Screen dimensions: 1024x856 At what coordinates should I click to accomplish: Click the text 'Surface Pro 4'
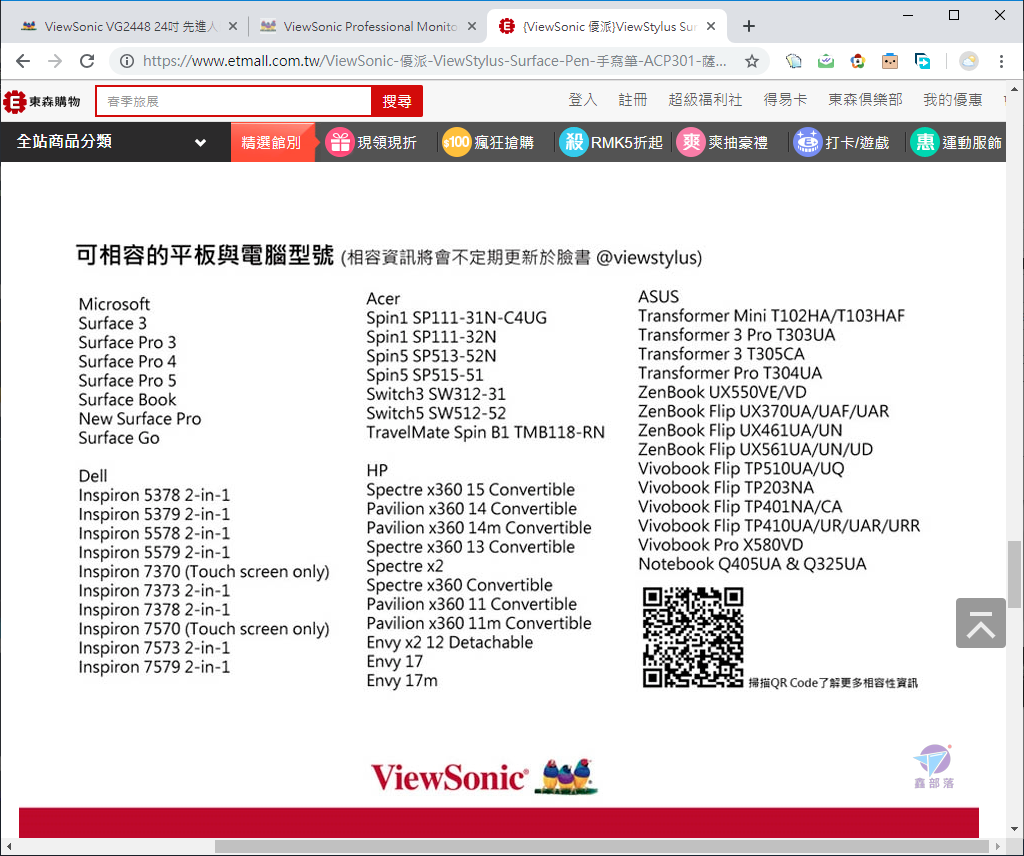[127, 361]
